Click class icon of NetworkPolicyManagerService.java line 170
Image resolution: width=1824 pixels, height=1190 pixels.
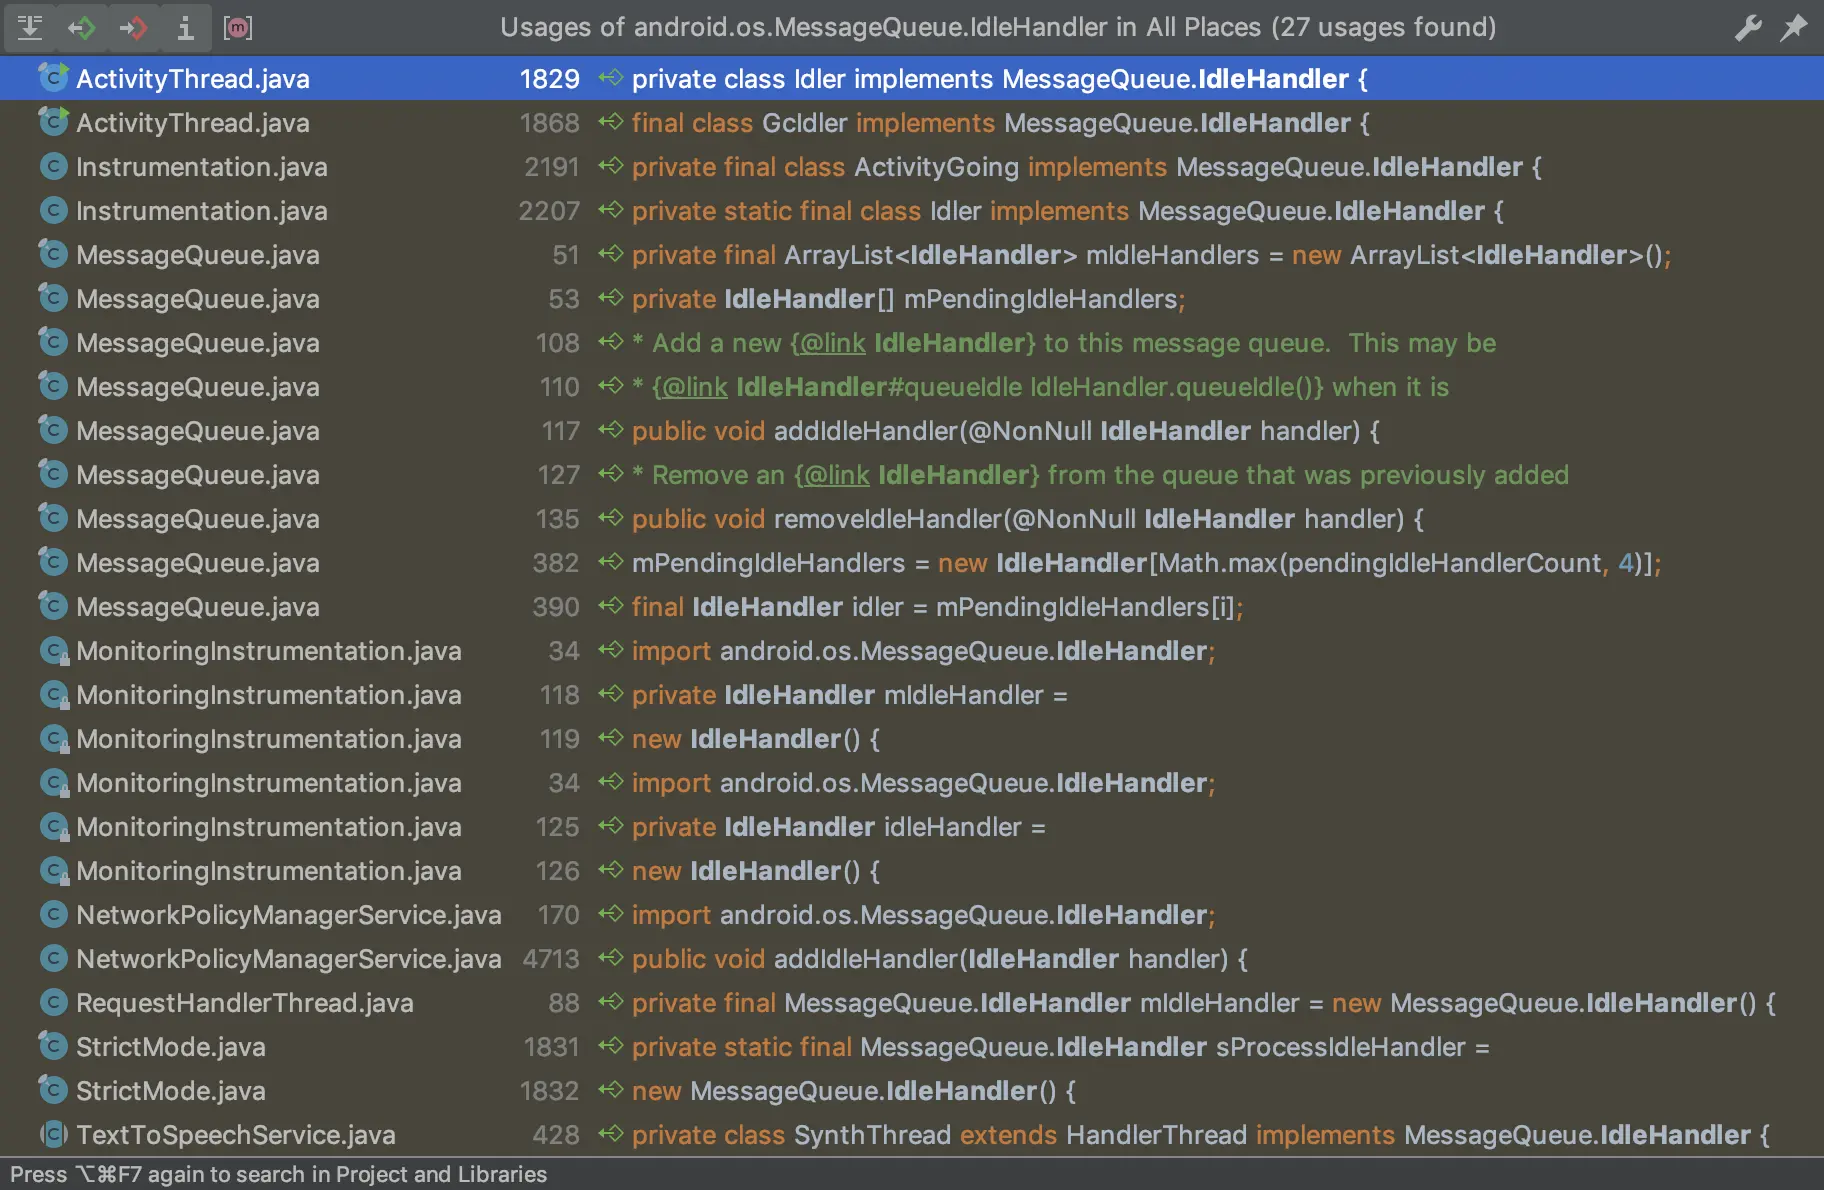53,914
